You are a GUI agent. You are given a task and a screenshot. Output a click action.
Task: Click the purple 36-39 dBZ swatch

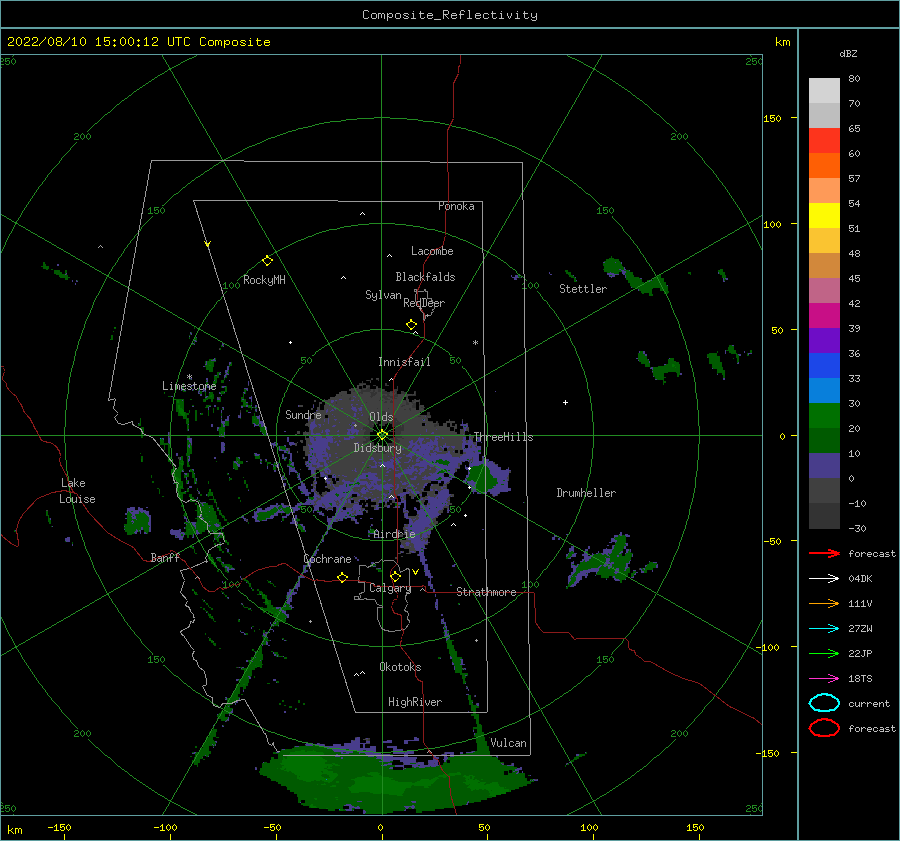[x=824, y=340]
